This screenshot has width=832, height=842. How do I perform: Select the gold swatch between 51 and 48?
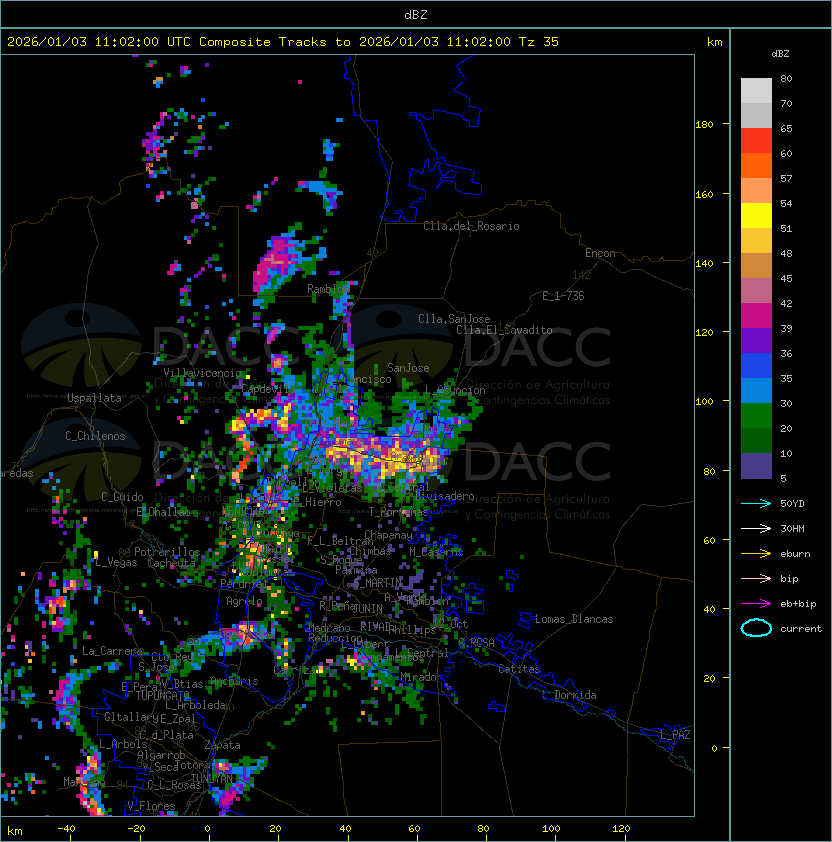click(756, 241)
